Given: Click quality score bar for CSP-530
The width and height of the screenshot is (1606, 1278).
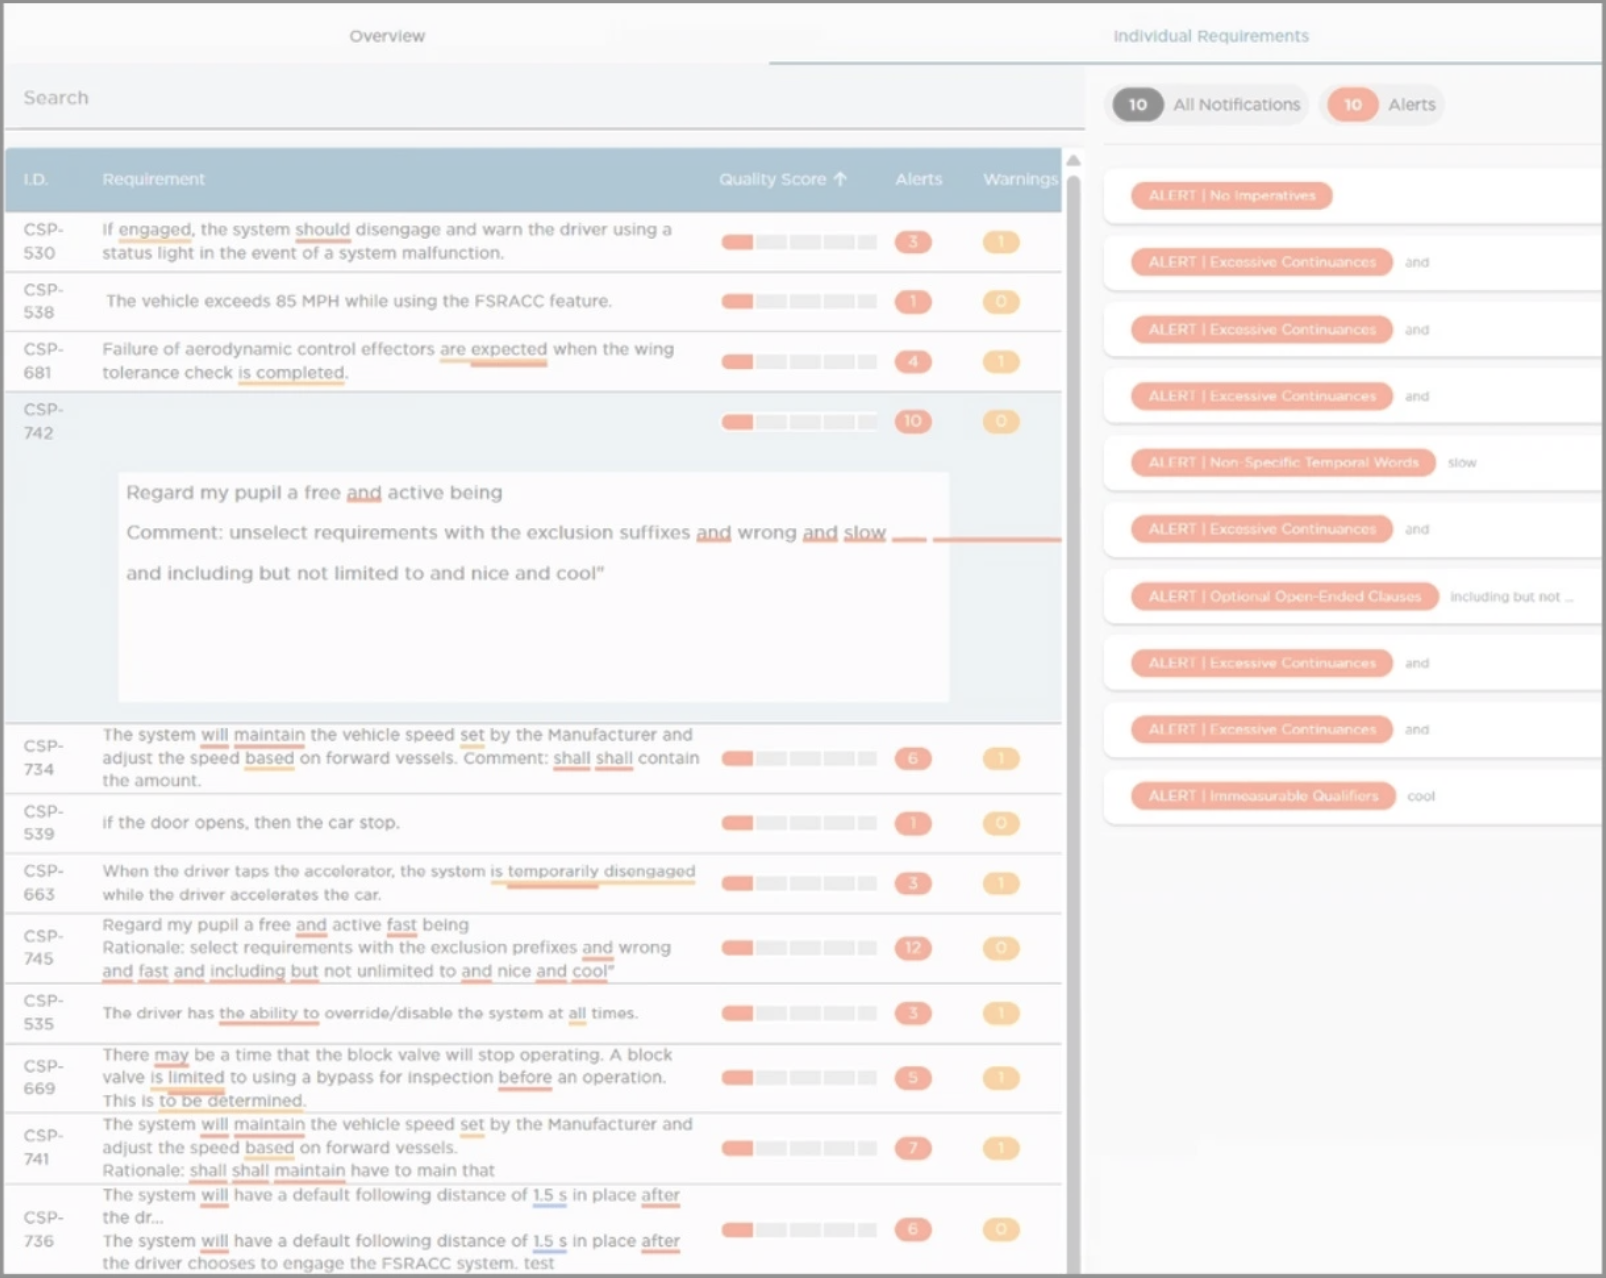Looking at the screenshot, I should 799,242.
